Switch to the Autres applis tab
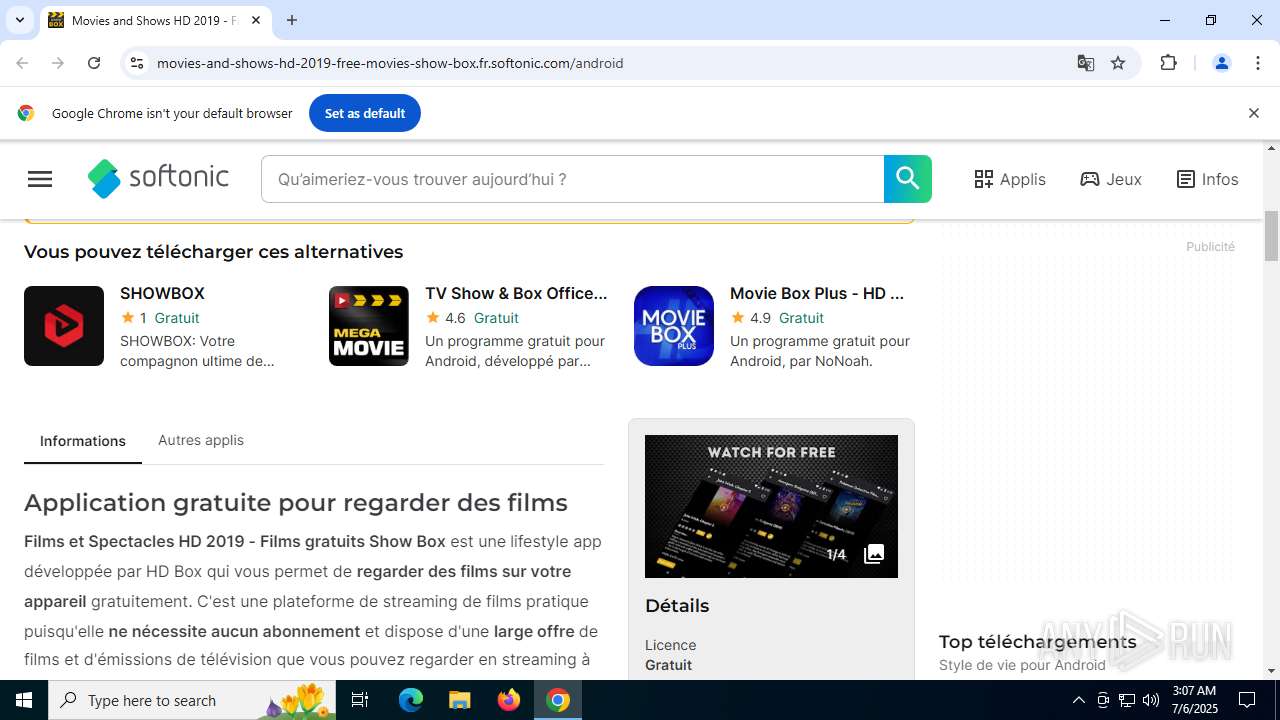This screenshot has height=720, width=1280. (201, 440)
